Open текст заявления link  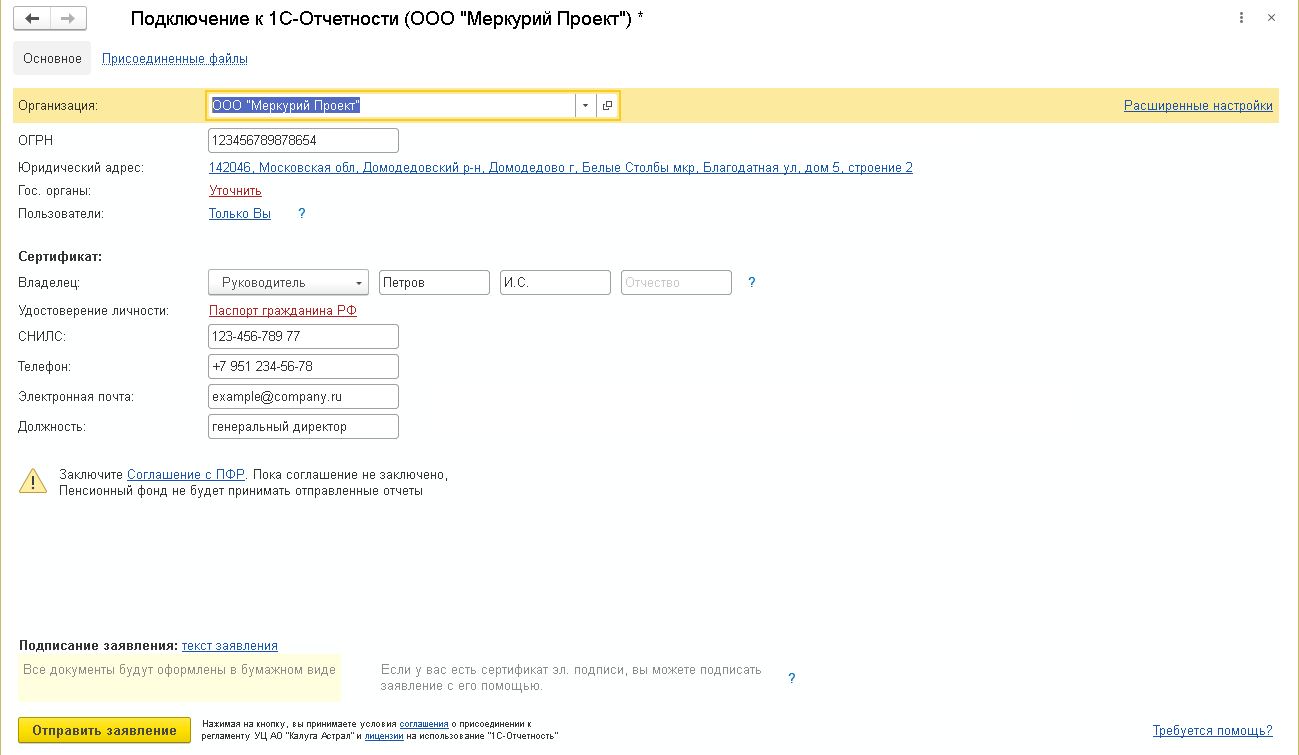pyautogui.click(x=230, y=646)
